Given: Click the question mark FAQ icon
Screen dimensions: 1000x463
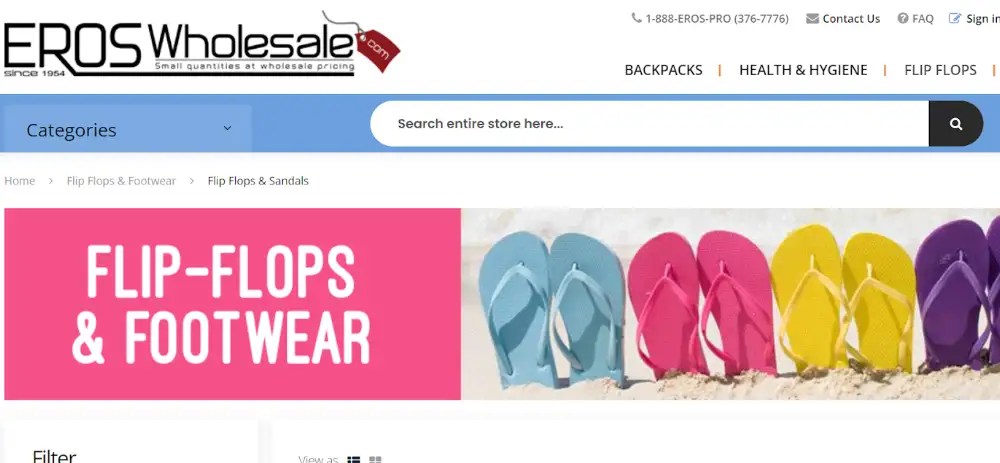Looking at the screenshot, I should [902, 18].
